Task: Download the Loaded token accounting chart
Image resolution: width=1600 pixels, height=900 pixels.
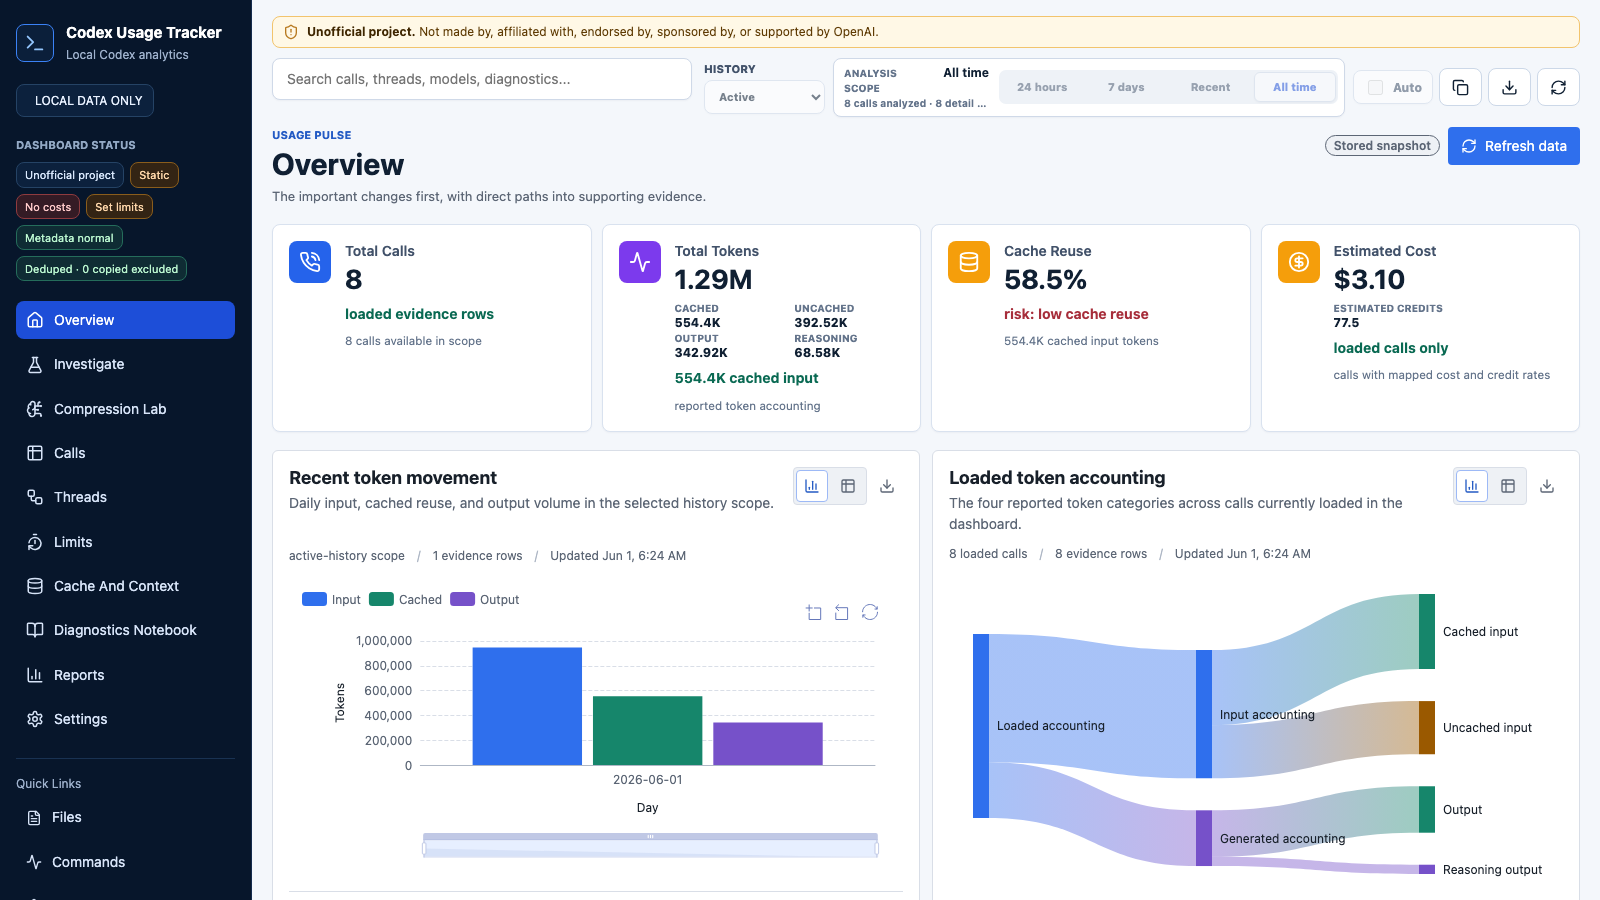Action: (x=1547, y=486)
